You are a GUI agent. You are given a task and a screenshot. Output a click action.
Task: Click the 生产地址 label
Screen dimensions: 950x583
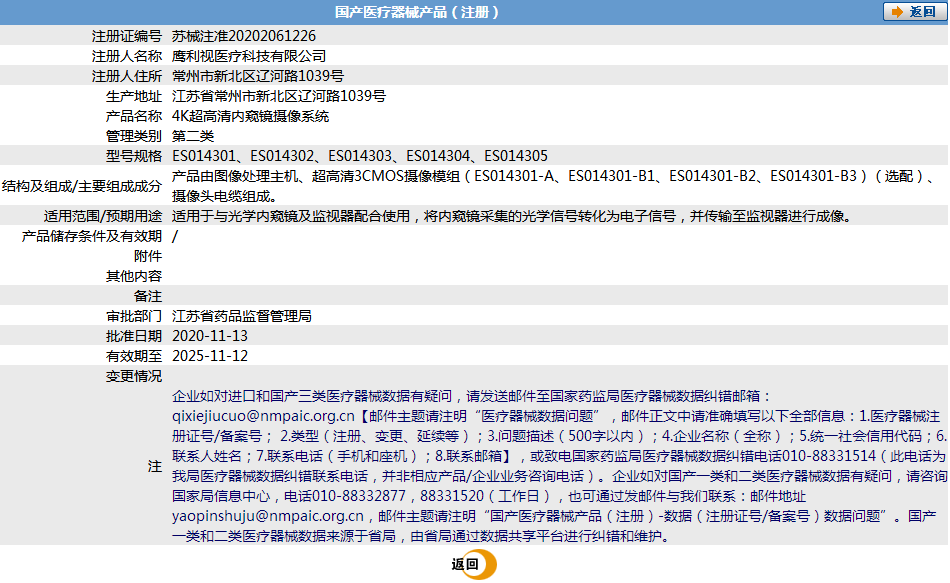coord(134,96)
